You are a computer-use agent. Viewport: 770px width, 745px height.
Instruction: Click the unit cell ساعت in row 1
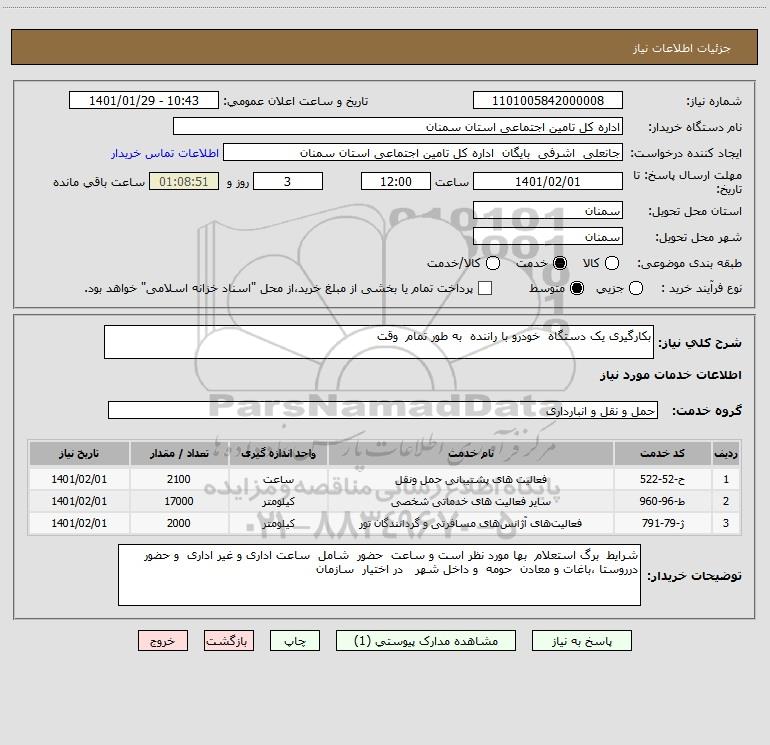[x=278, y=479]
